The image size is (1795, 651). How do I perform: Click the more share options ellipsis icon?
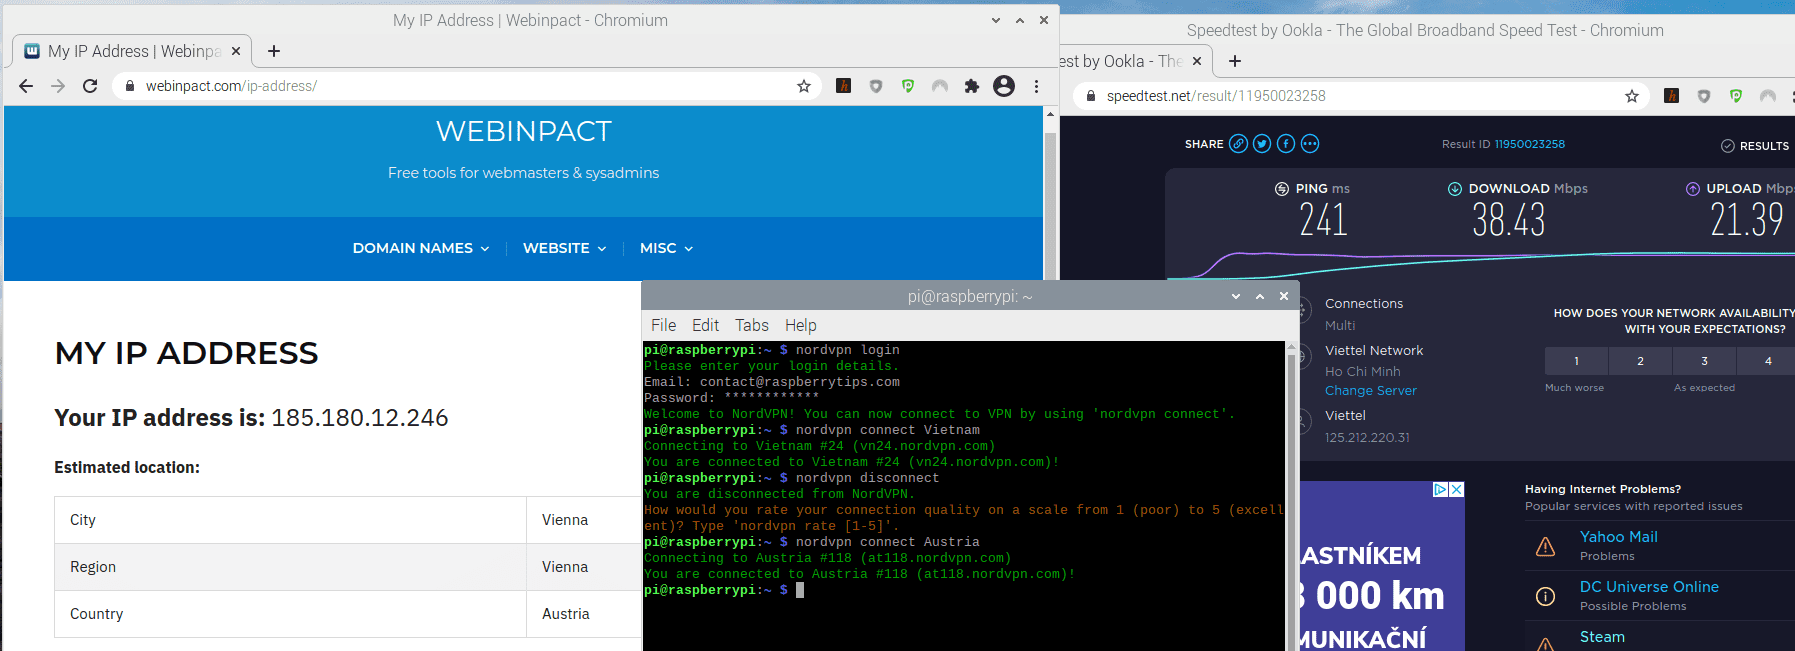click(x=1310, y=144)
